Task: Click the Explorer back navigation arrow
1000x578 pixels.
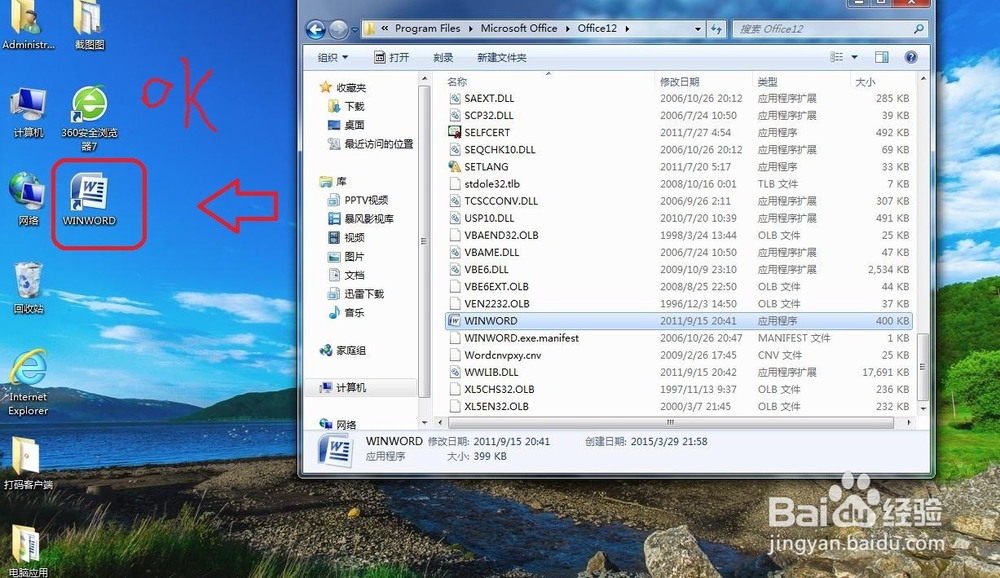Action: click(x=316, y=29)
